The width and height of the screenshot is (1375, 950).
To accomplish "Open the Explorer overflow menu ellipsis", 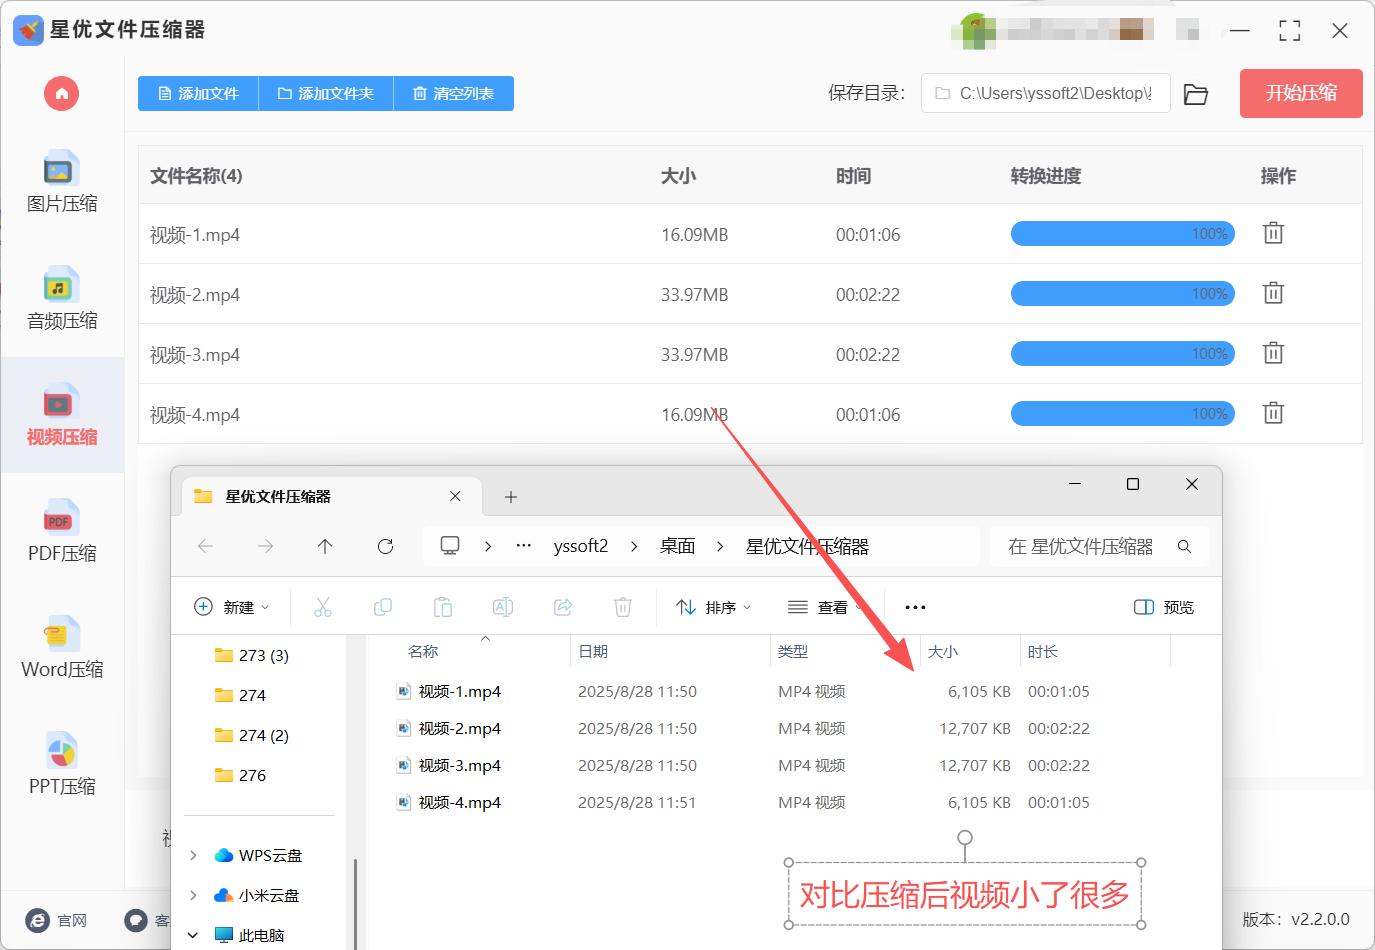I will [x=914, y=607].
